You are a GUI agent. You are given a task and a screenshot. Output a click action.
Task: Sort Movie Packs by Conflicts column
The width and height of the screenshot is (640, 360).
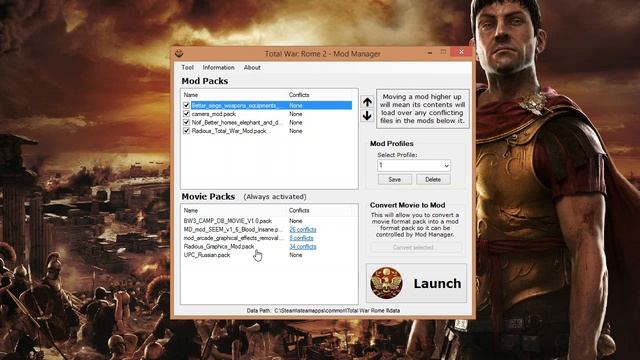click(x=299, y=210)
